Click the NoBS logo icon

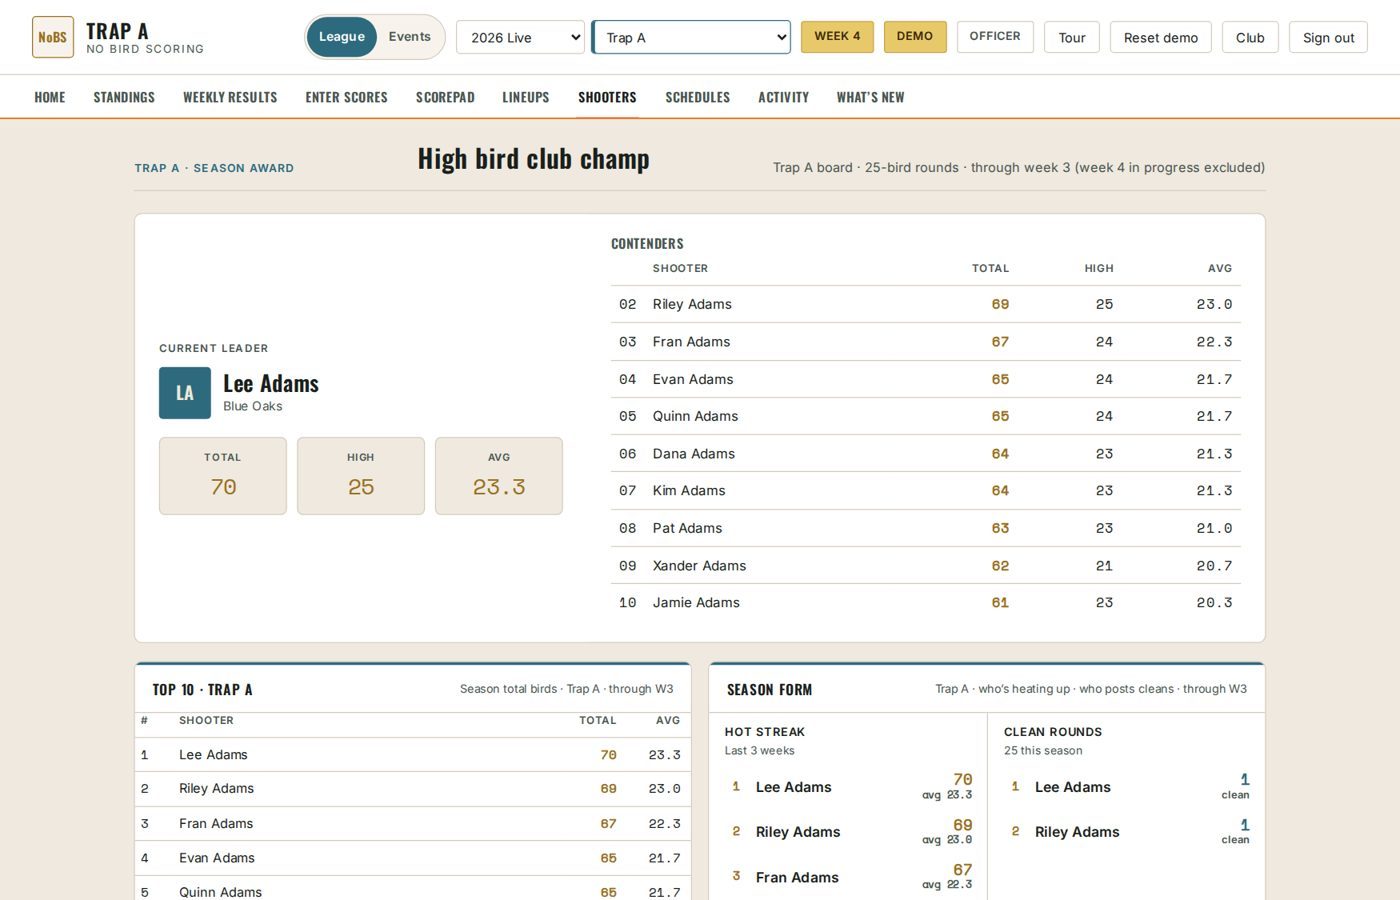click(x=53, y=37)
